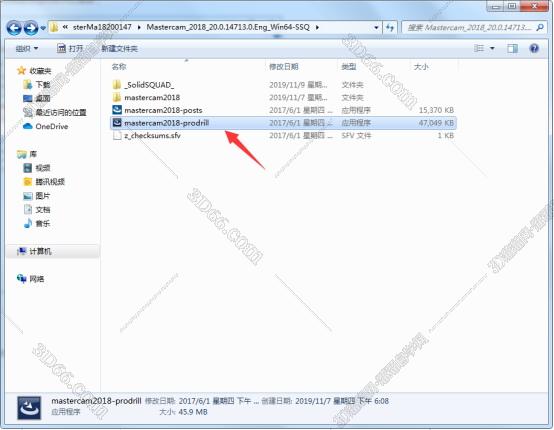554x430 pixels.
Task: Select 计算机 Computer in the sidebar
Action: click(35, 251)
